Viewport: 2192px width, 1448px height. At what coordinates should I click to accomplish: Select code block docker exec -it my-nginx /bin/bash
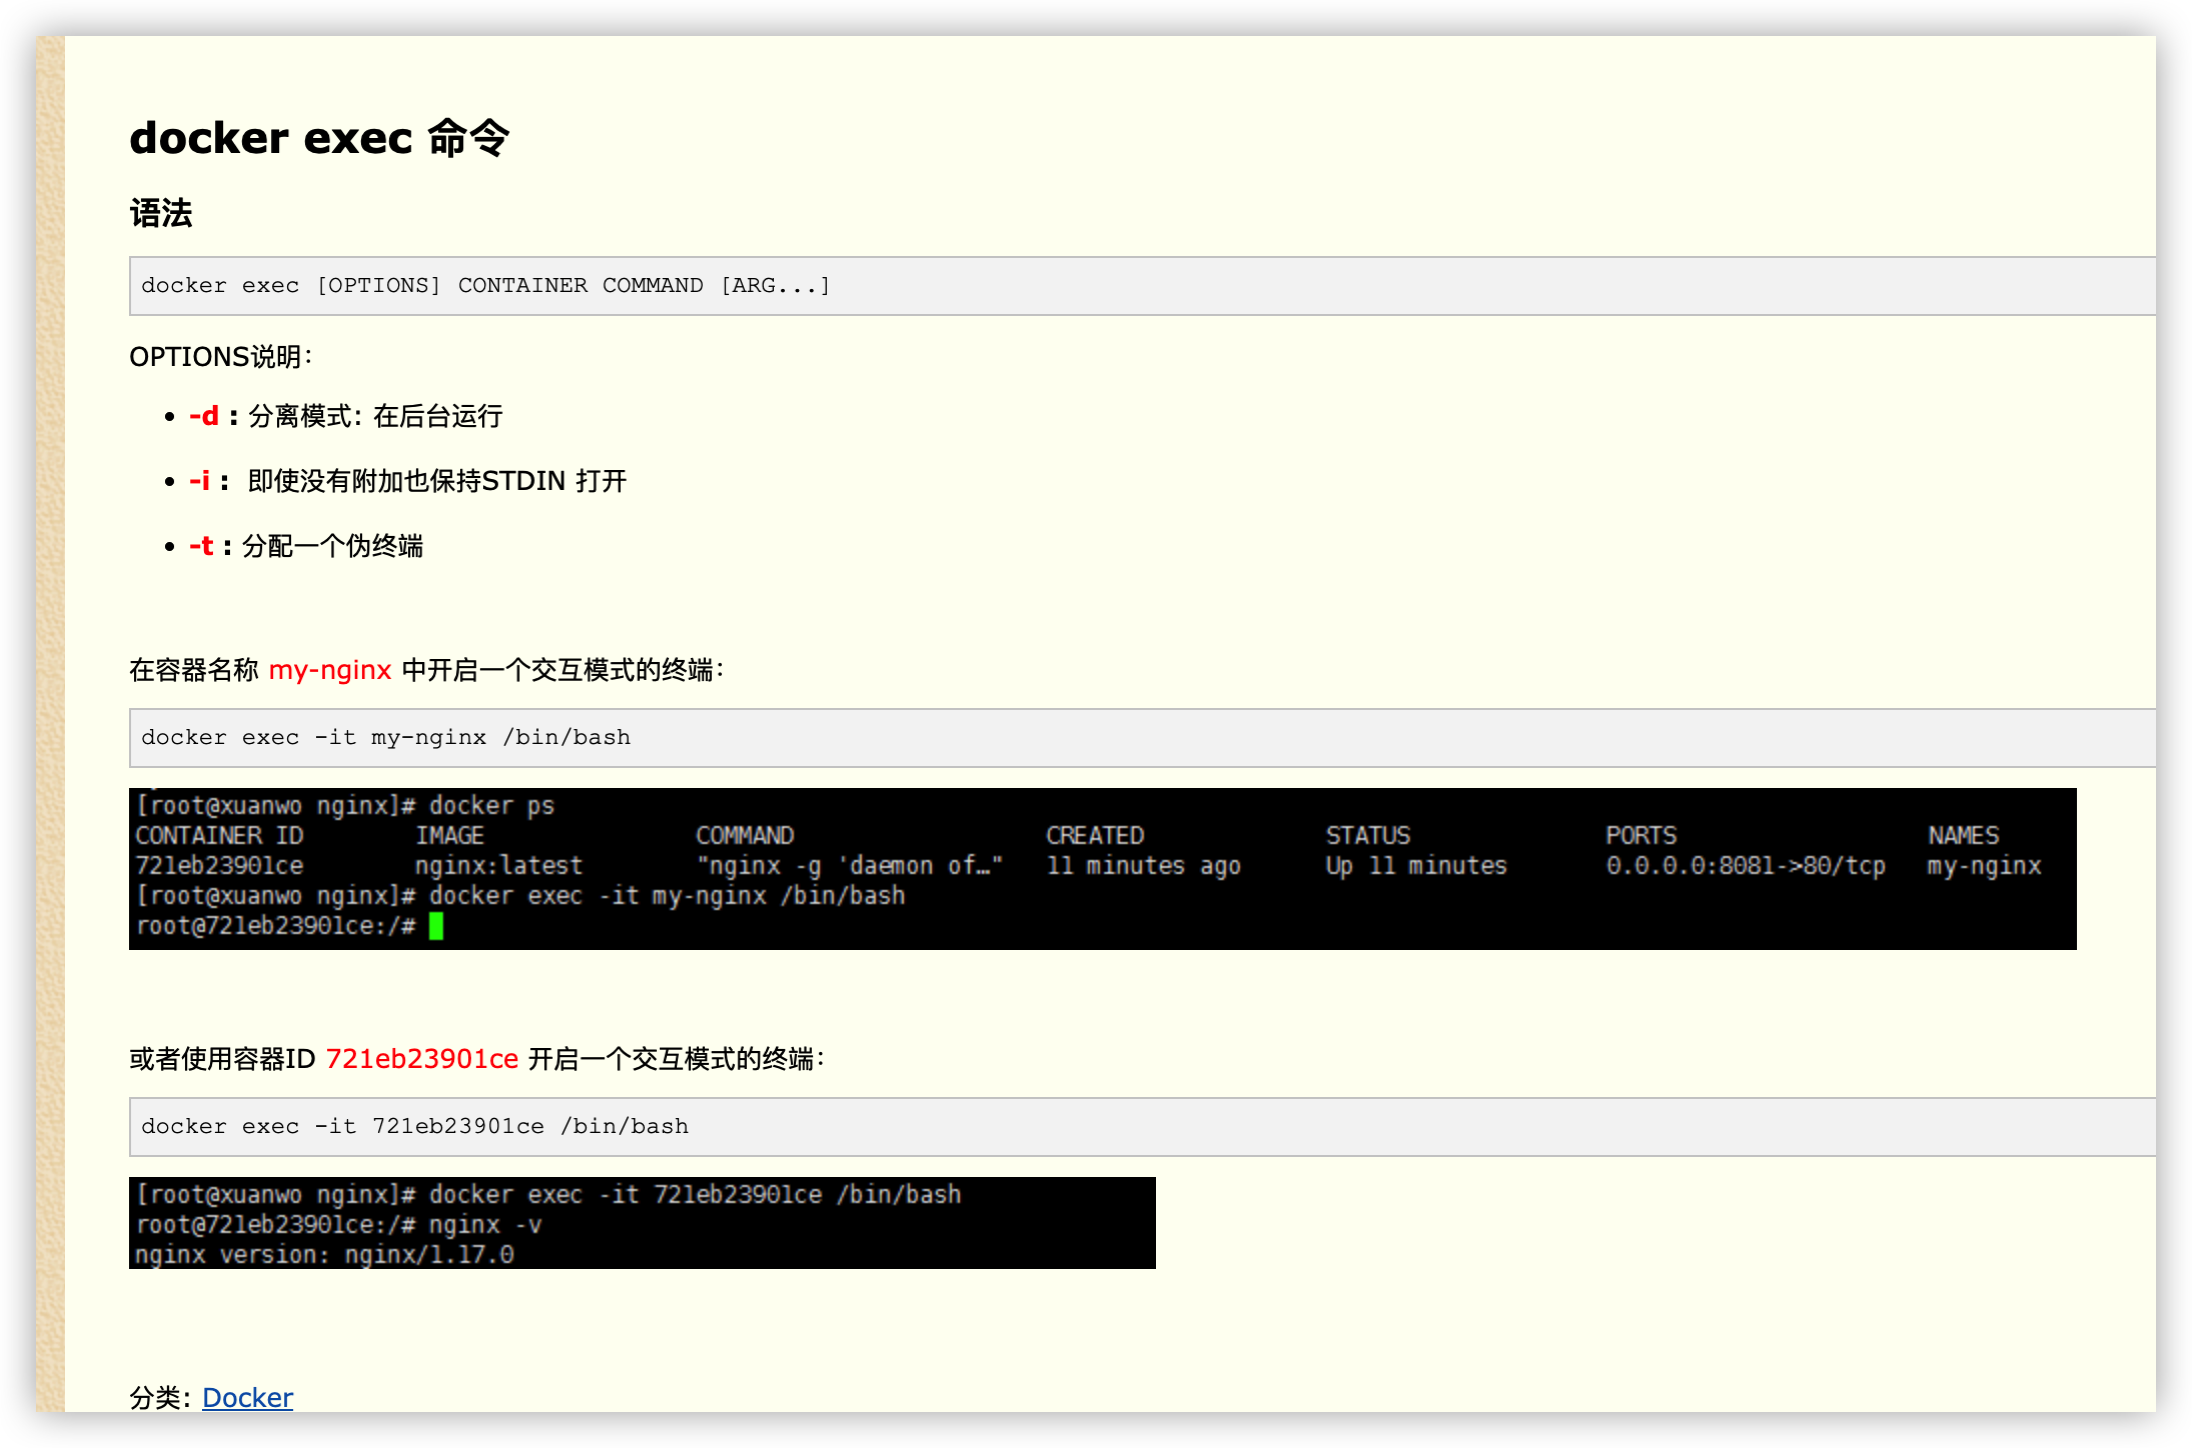[385, 737]
